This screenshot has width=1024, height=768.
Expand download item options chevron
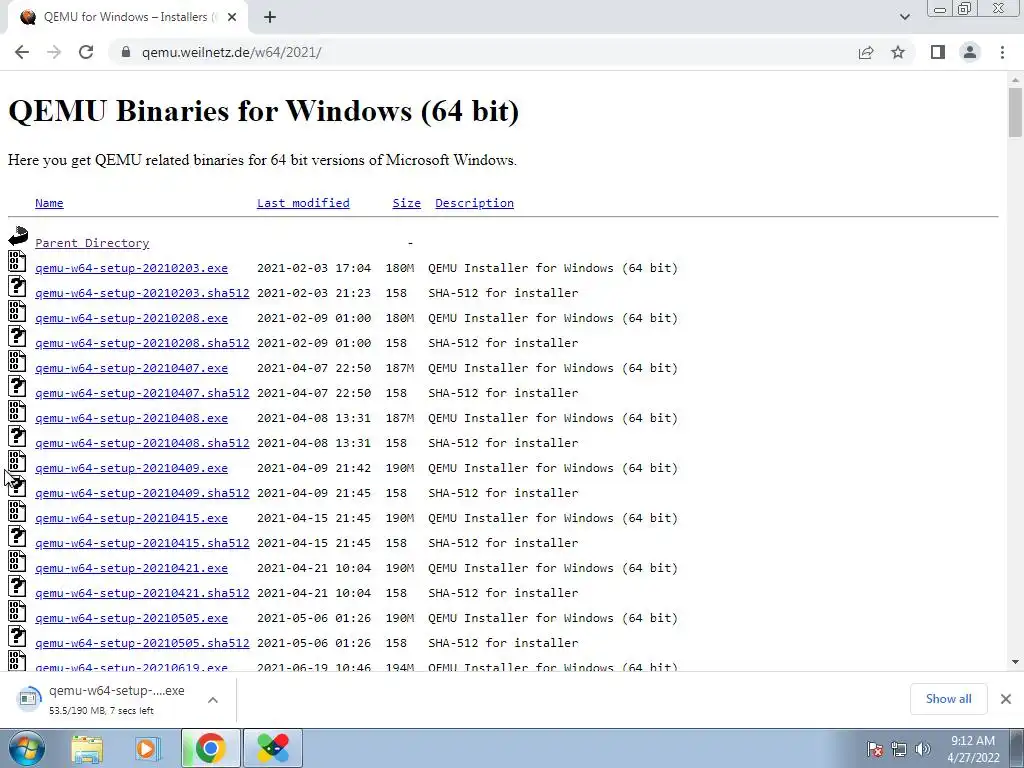[213, 699]
